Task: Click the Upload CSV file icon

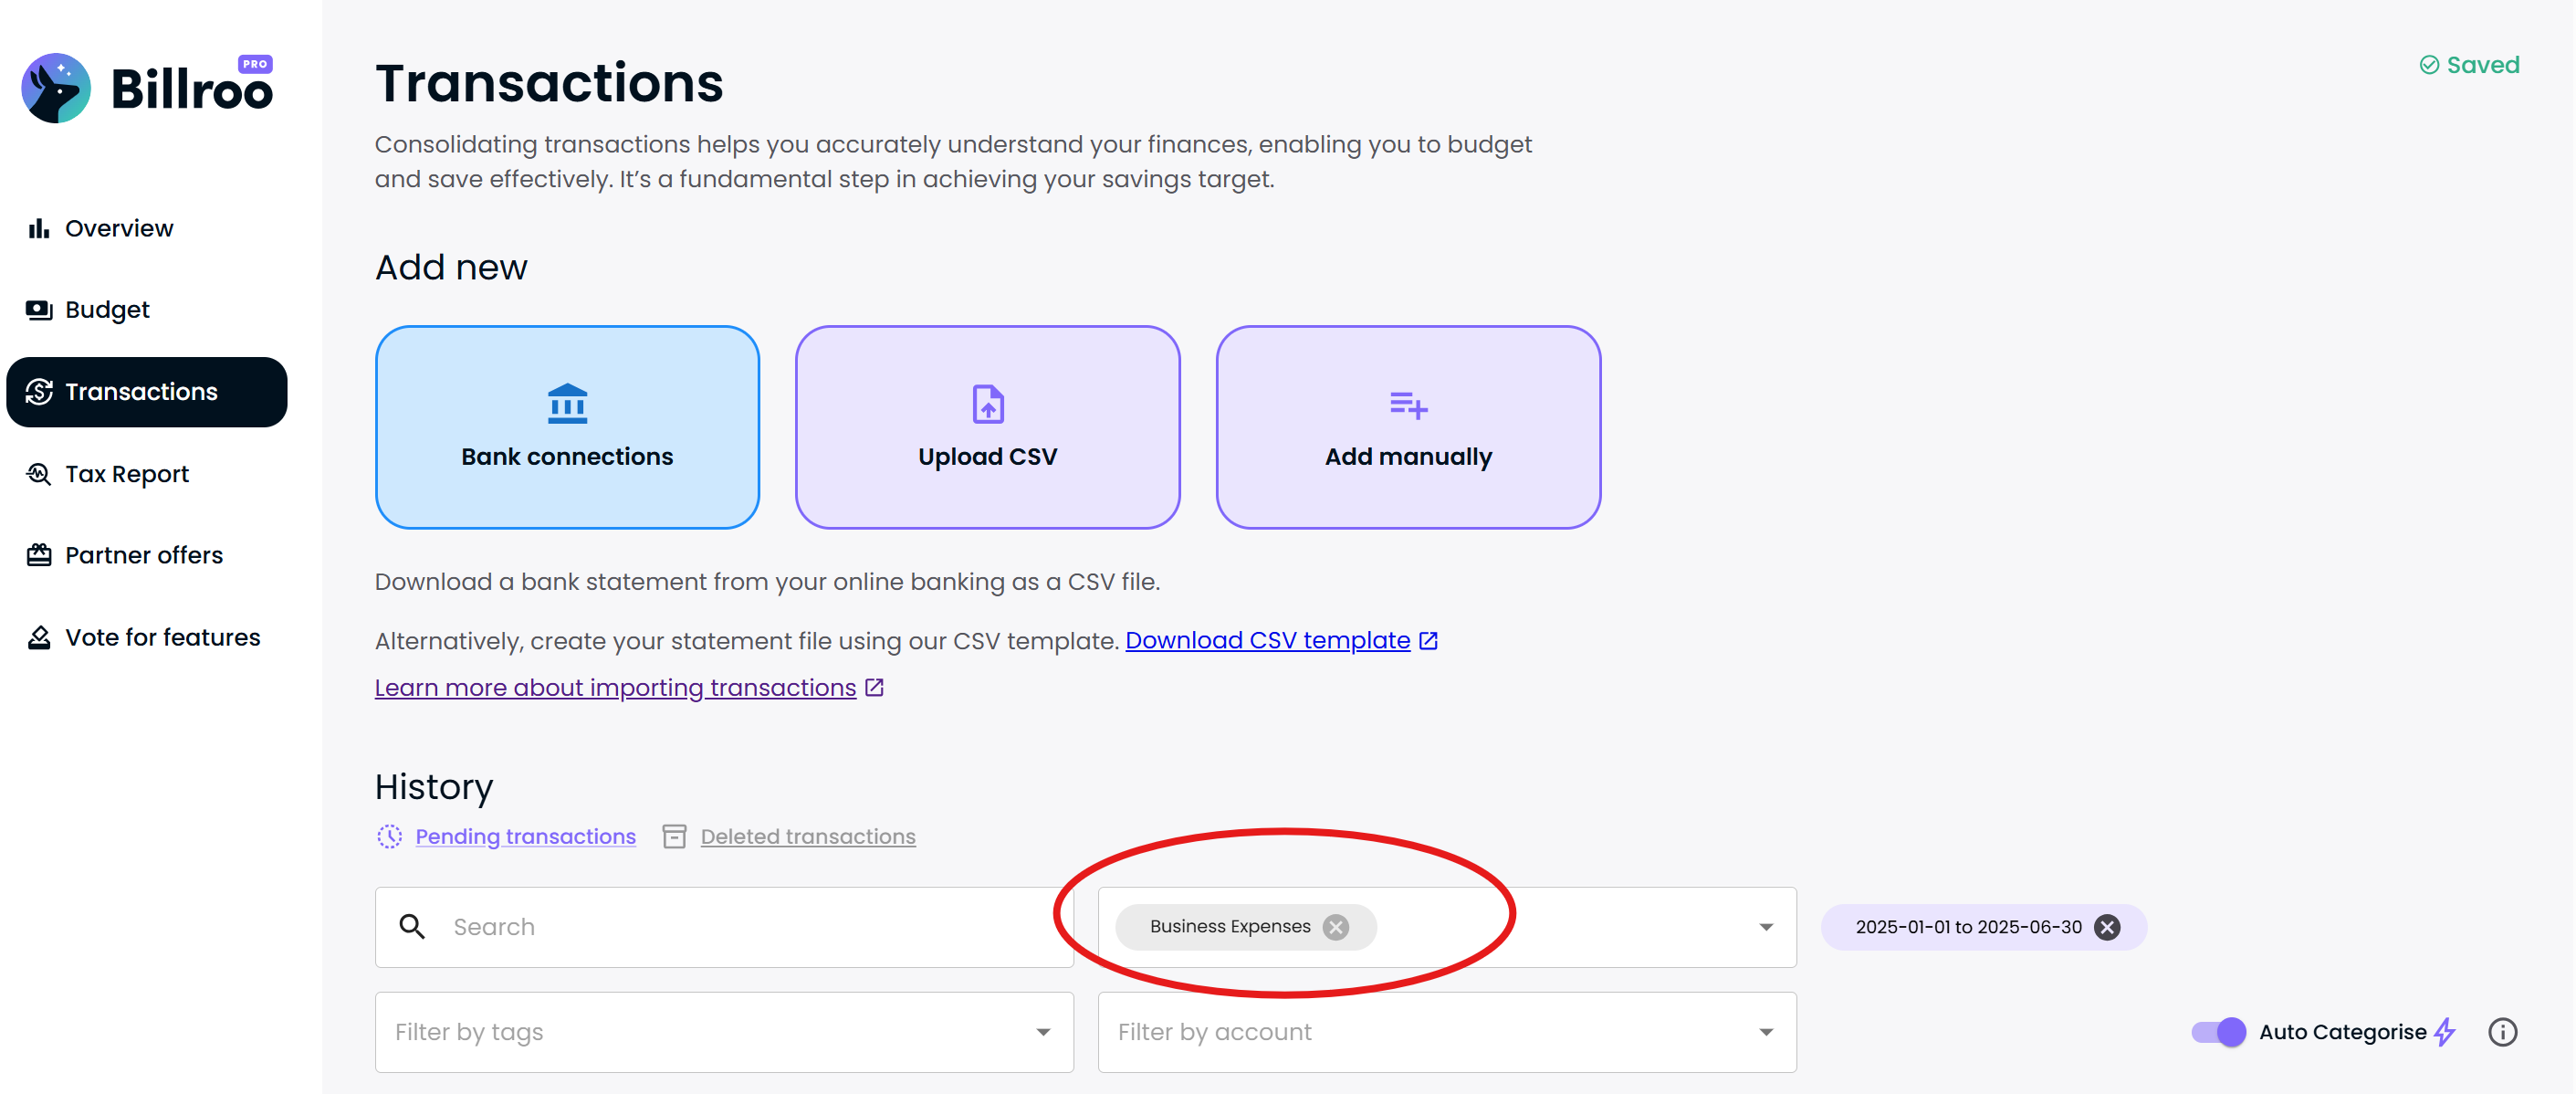Action: coord(988,404)
